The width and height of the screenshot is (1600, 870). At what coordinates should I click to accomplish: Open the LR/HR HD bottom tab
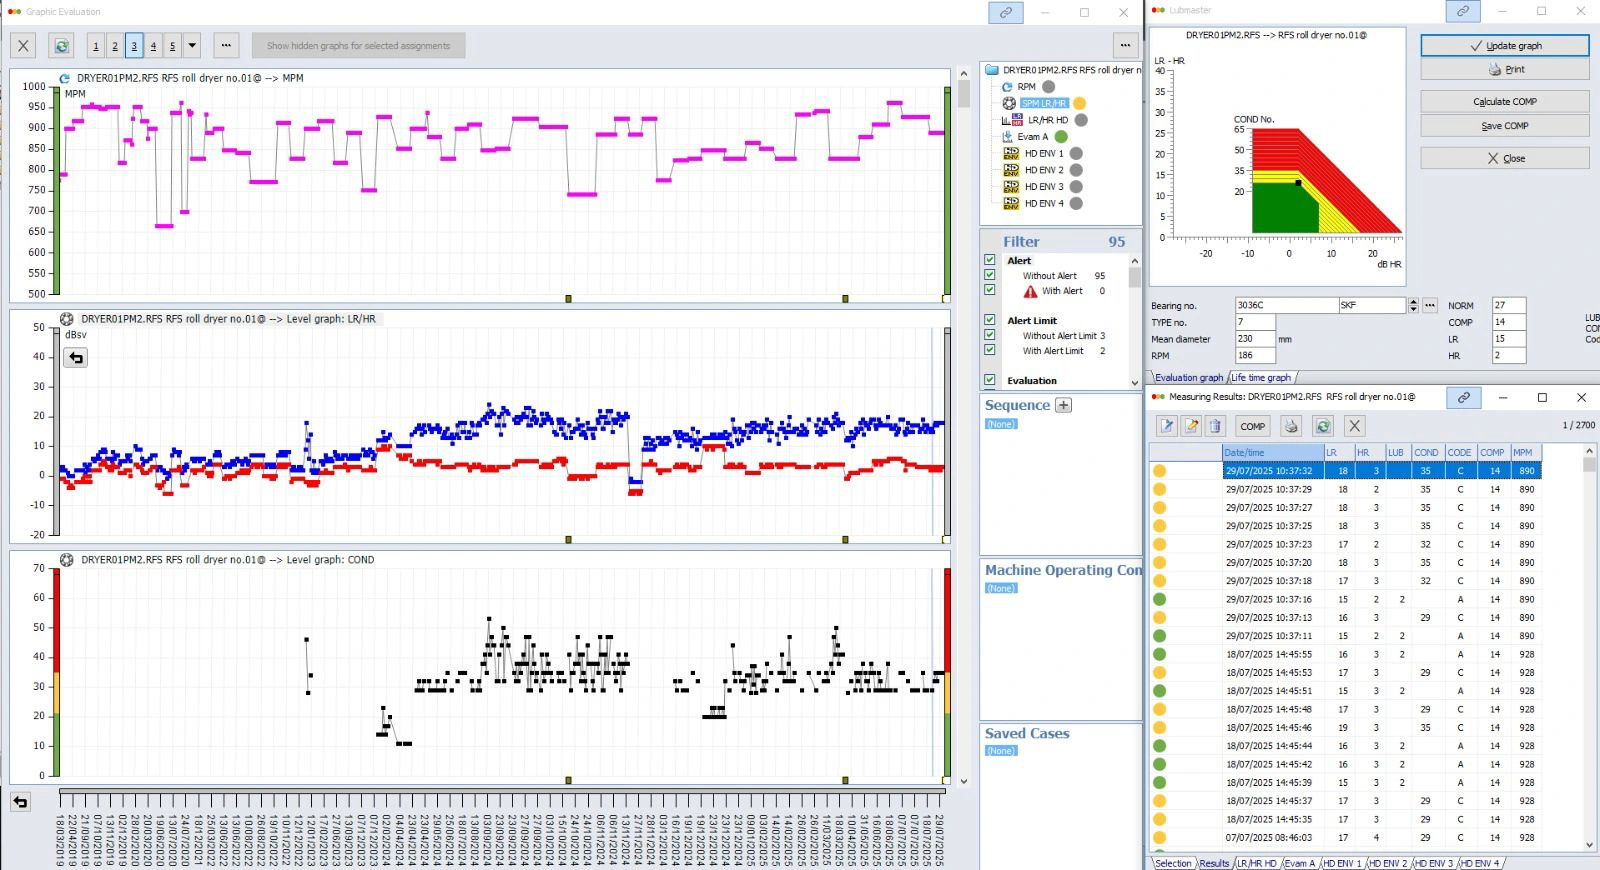coord(1256,863)
